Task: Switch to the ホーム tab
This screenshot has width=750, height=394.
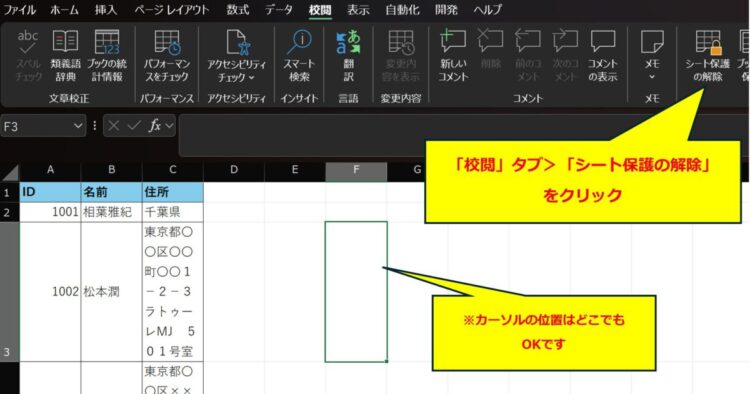Action: point(64,10)
